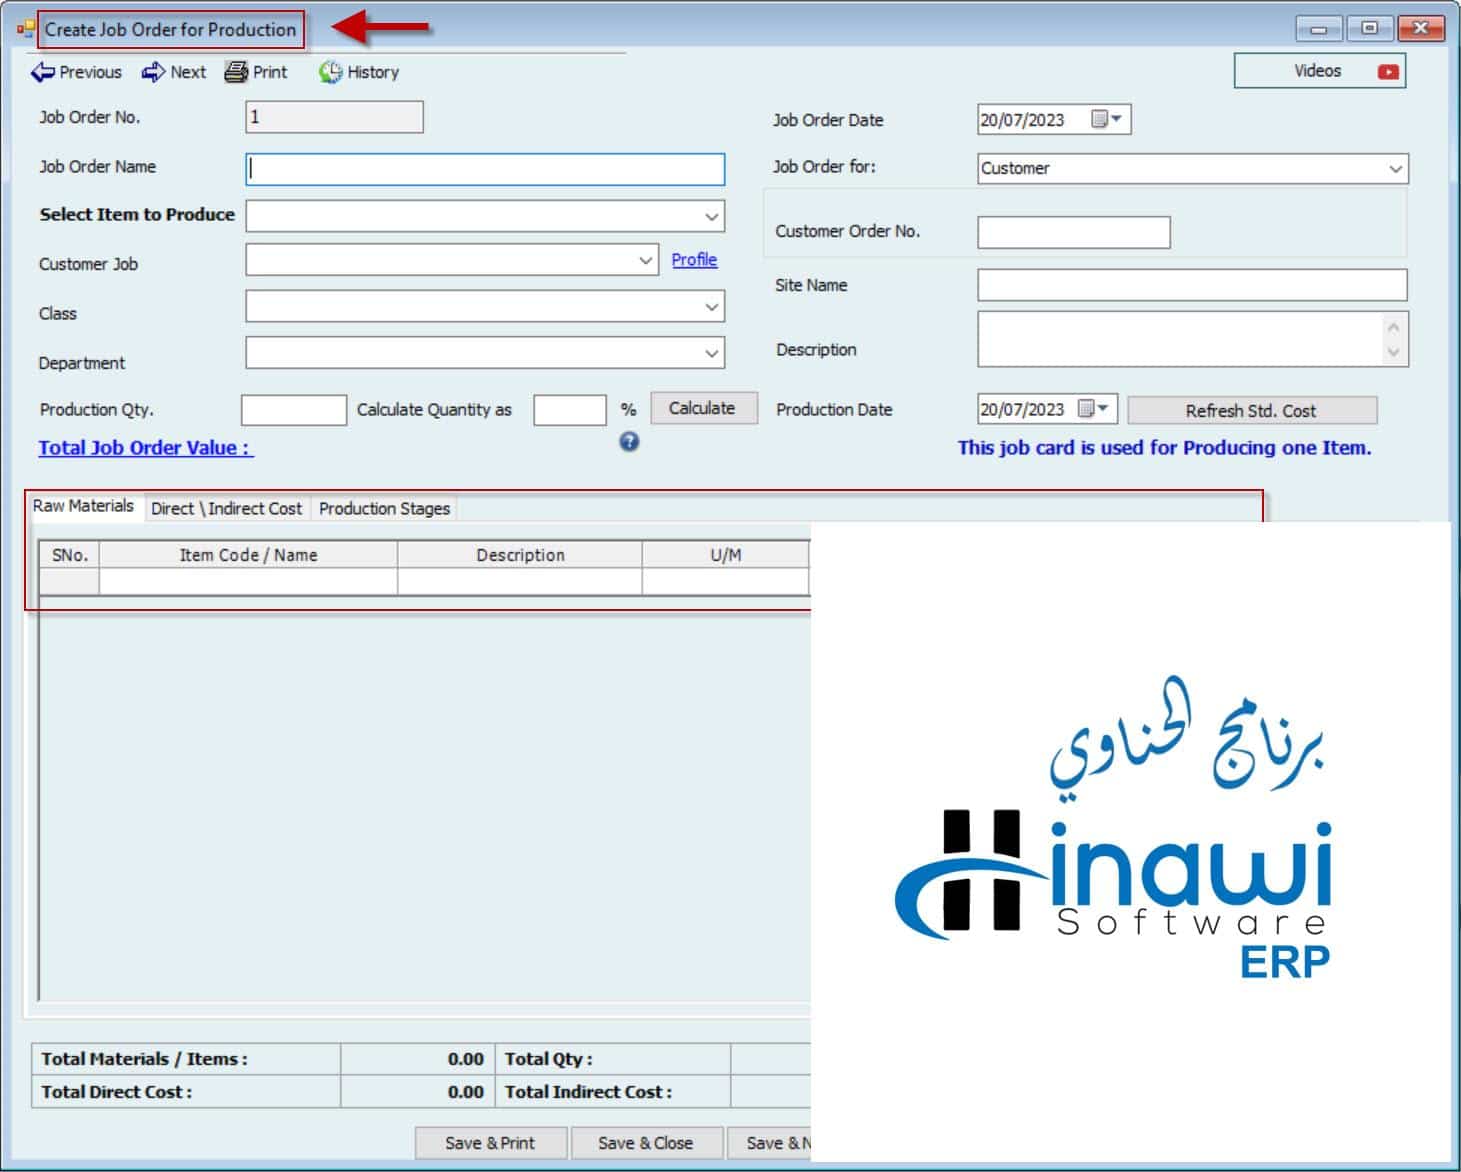
Task: Click the SNo. column header
Action: point(70,555)
